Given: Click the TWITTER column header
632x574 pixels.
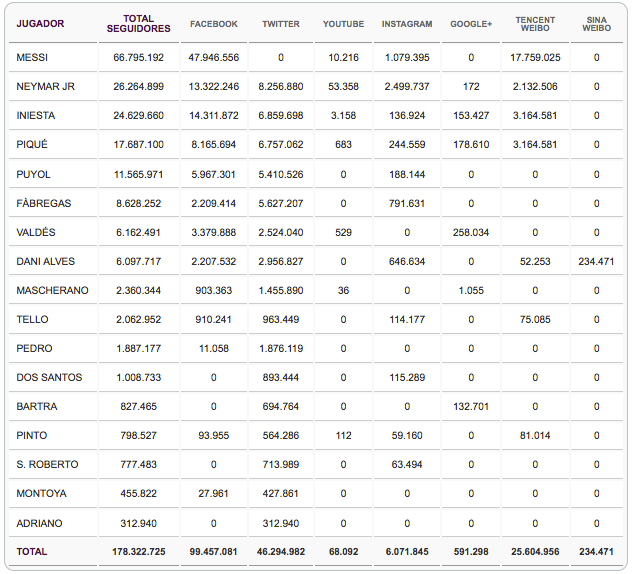Looking at the screenshot, I should tap(280, 24).
